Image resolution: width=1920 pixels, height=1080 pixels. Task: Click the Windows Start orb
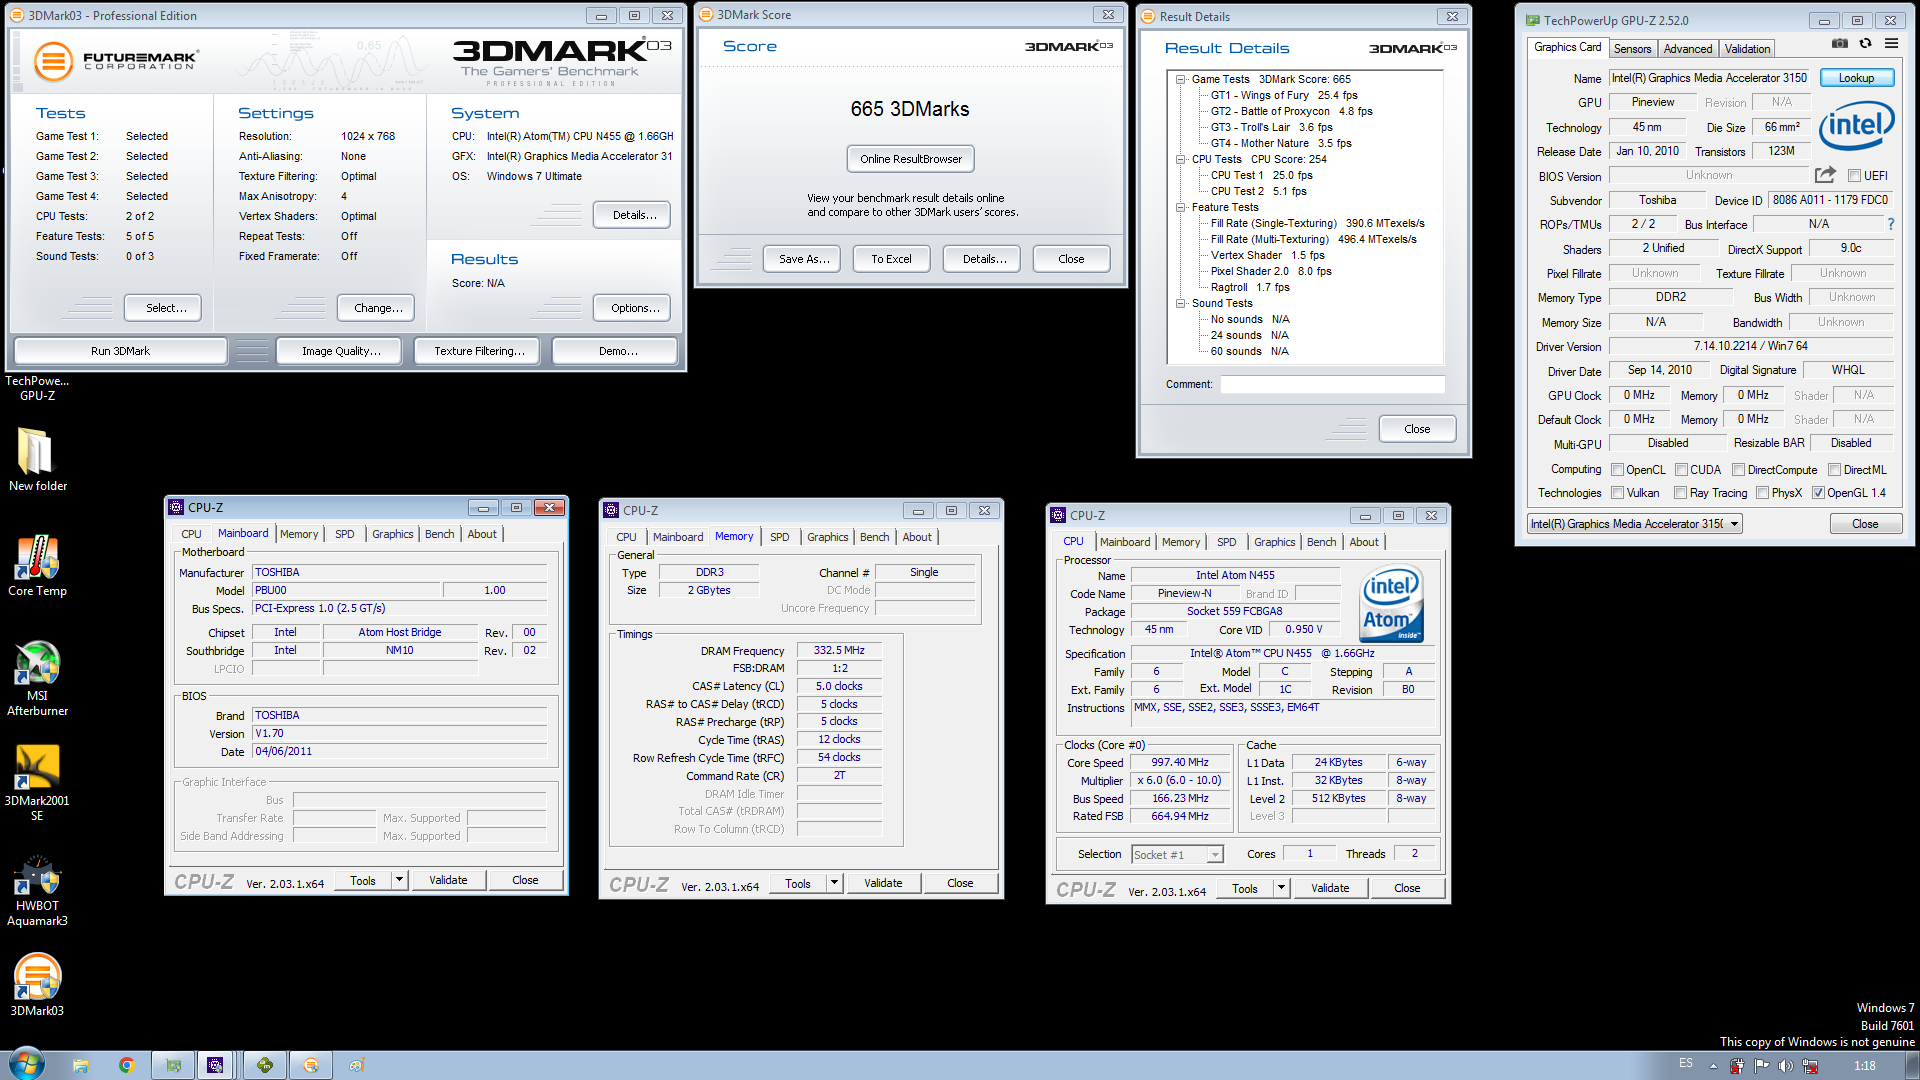pos(27,1064)
